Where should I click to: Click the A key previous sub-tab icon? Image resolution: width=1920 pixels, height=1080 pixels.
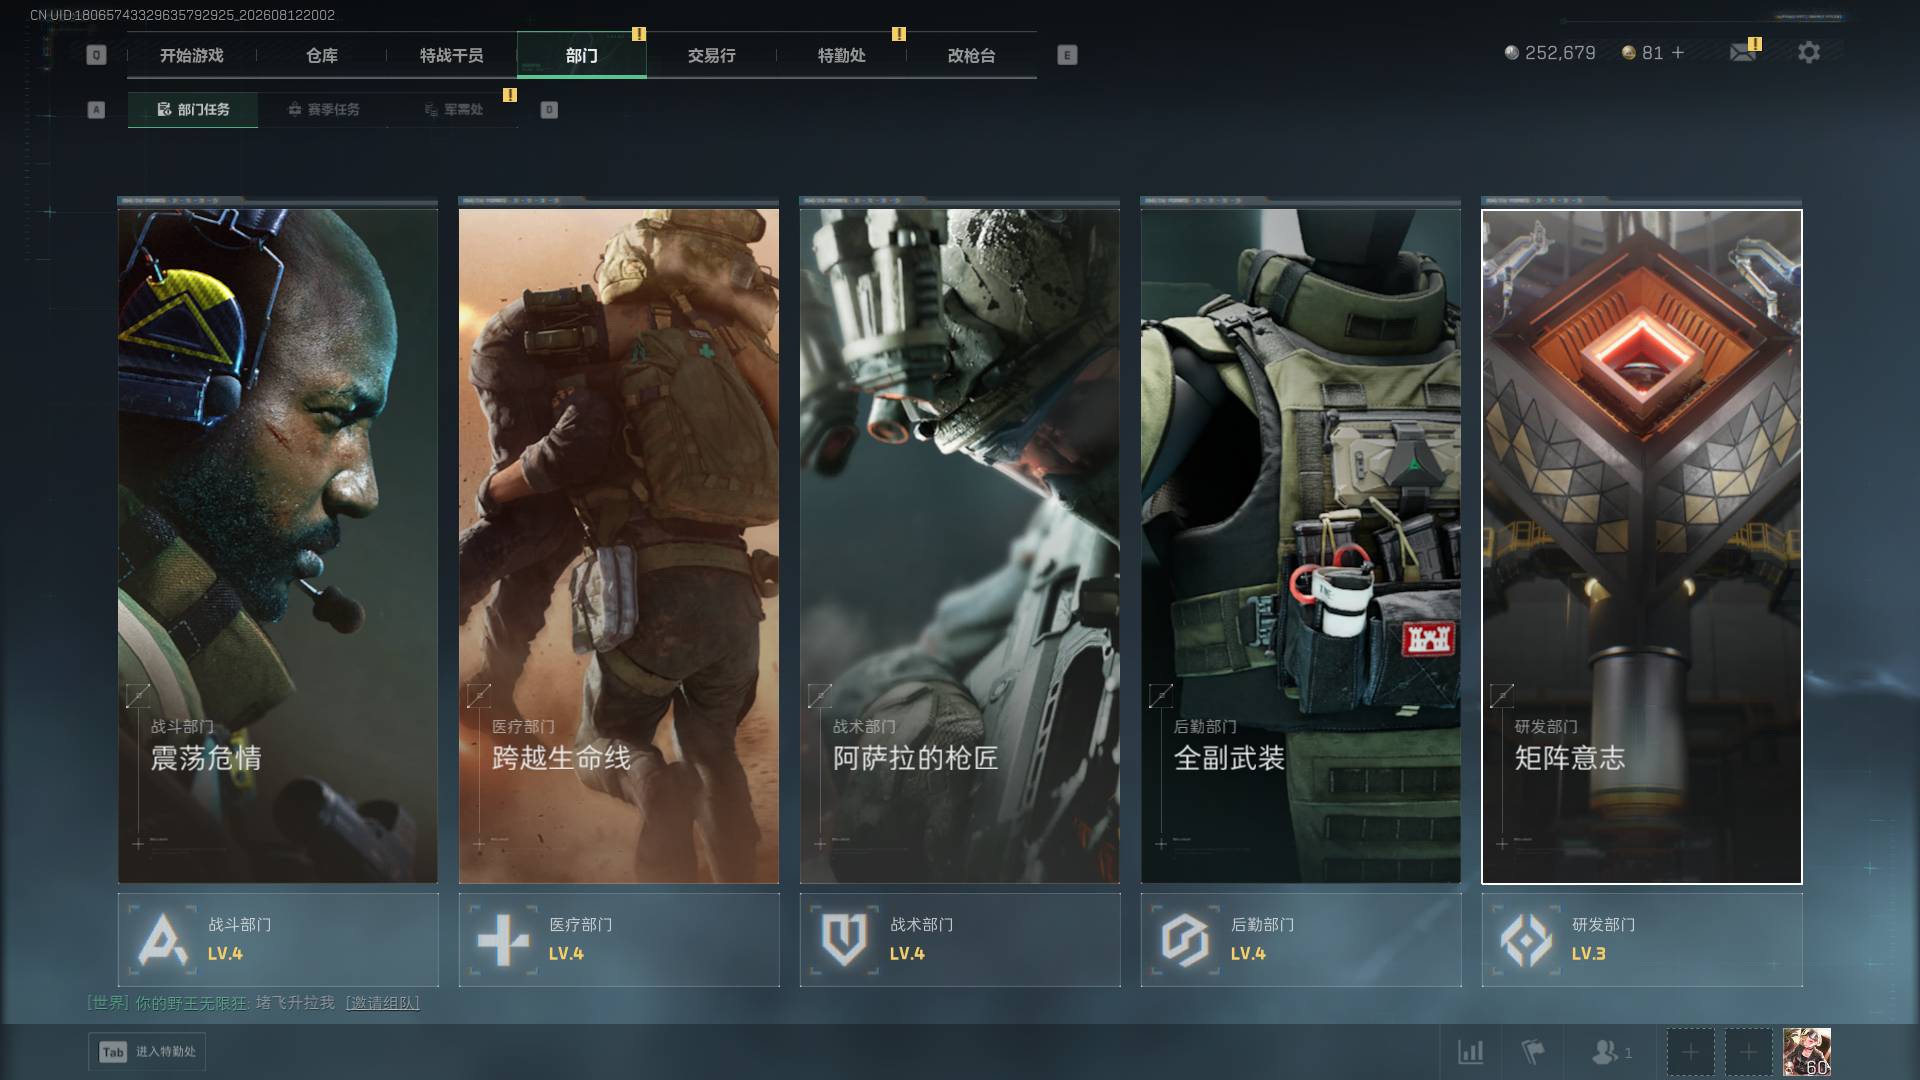tap(96, 110)
